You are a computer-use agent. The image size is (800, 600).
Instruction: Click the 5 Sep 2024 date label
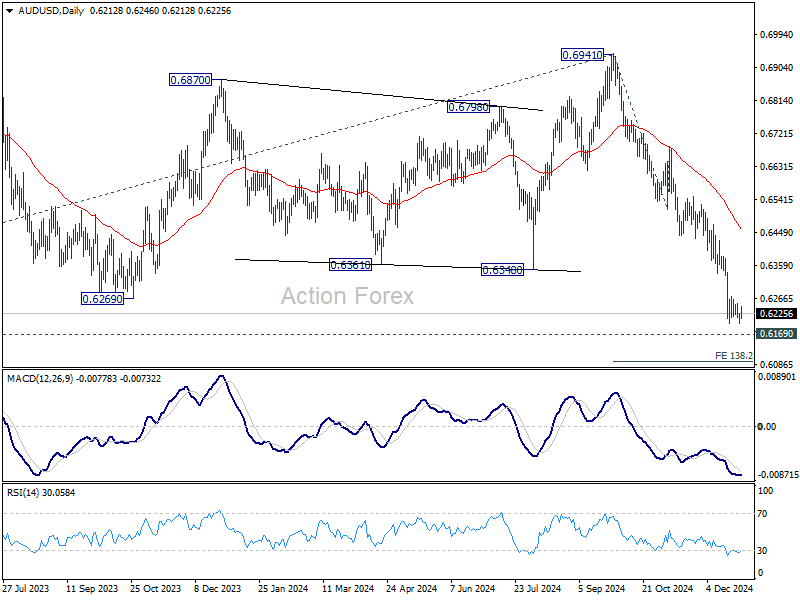[x=602, y=588]
